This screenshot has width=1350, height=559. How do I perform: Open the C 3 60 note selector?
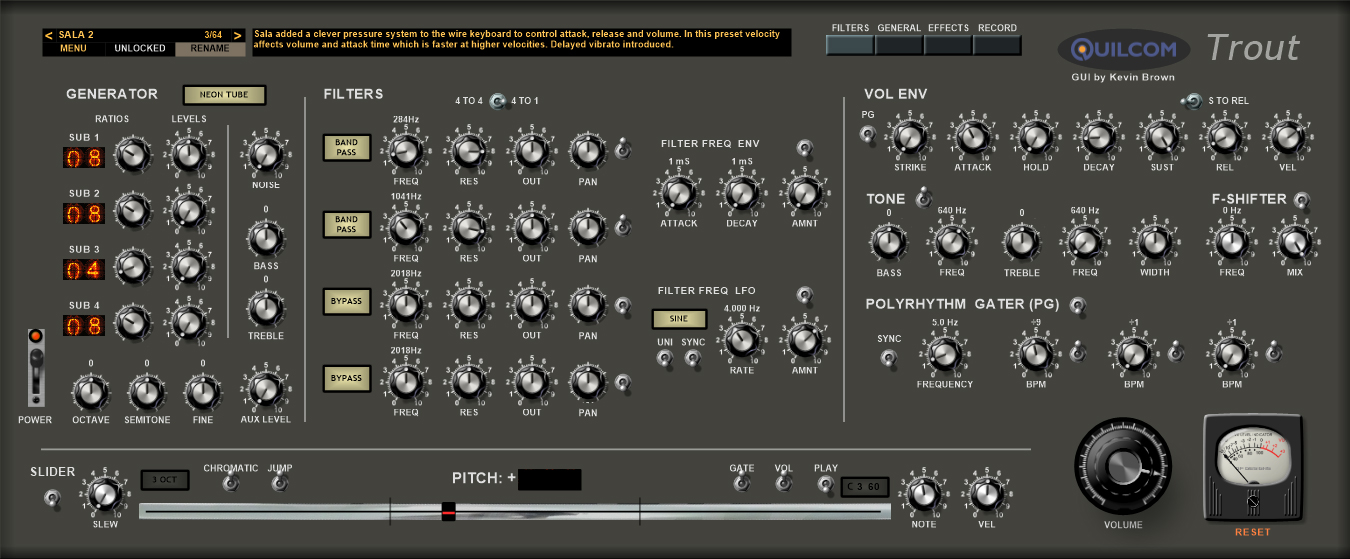(865, 487)
